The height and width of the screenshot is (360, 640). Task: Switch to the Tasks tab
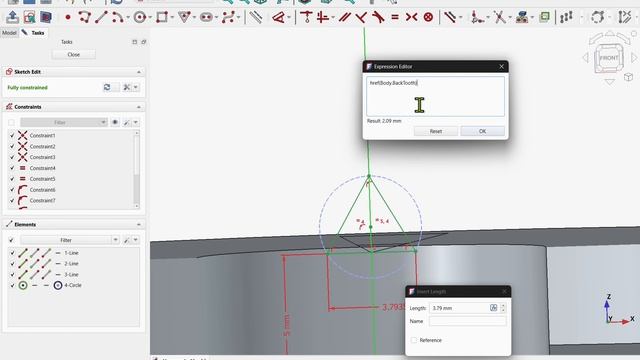coord(34,33)
